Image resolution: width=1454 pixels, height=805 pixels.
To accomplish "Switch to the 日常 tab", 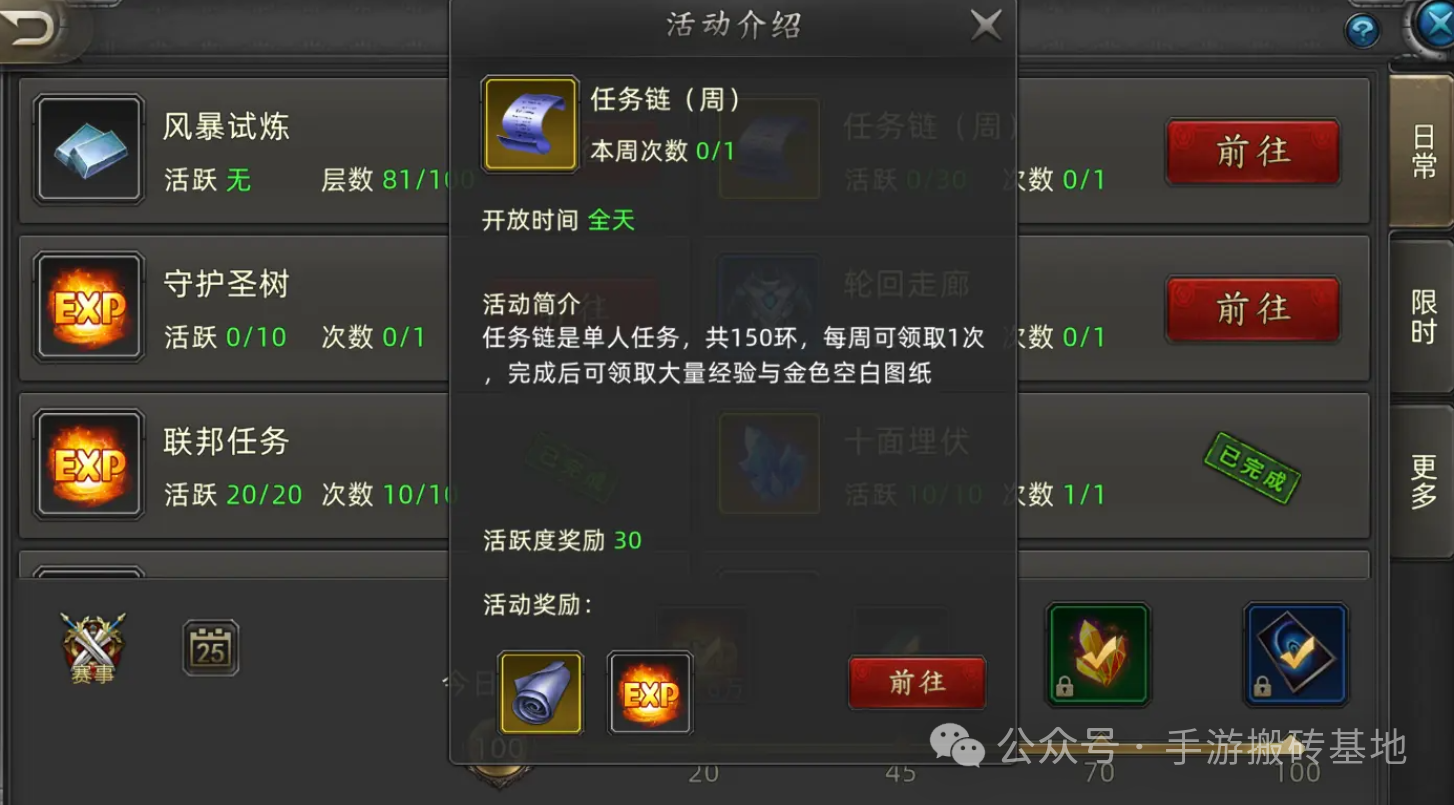I will coord(1423,153).
